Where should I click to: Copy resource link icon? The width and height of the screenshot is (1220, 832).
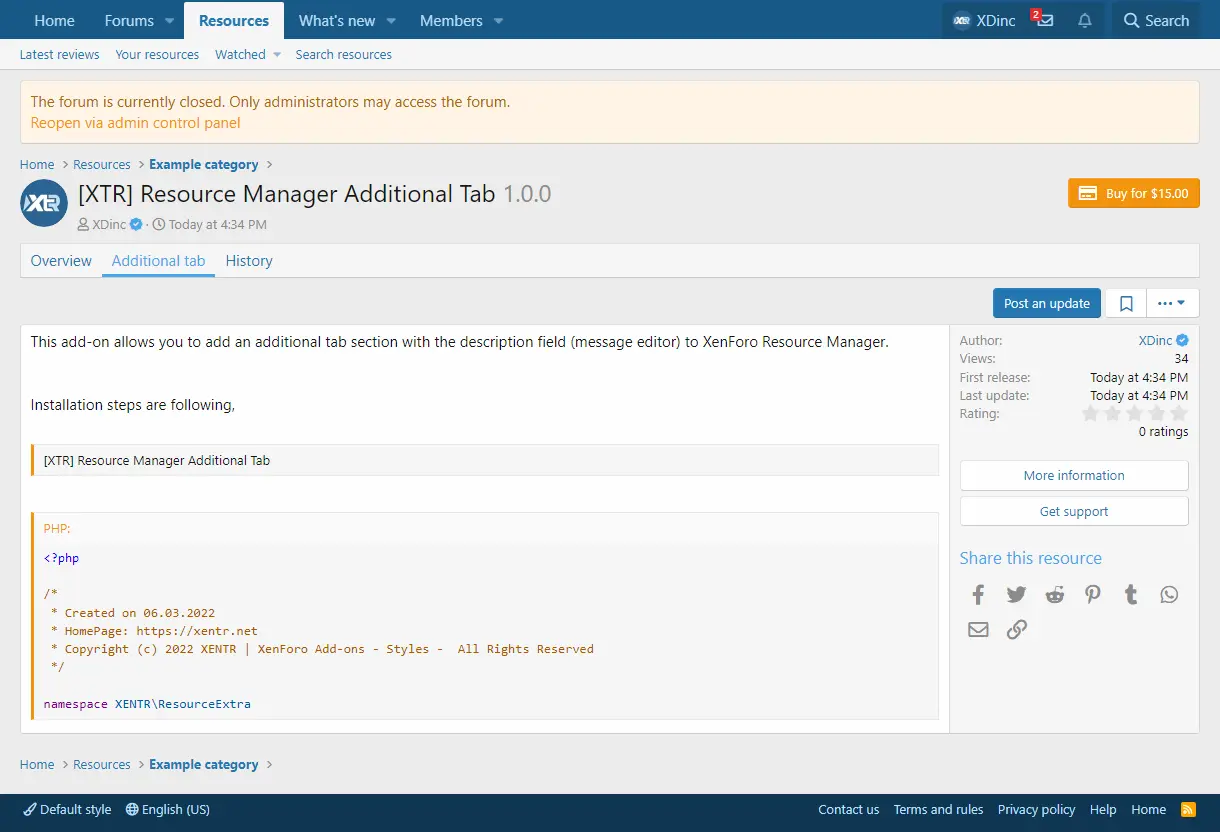point(1016,629)
